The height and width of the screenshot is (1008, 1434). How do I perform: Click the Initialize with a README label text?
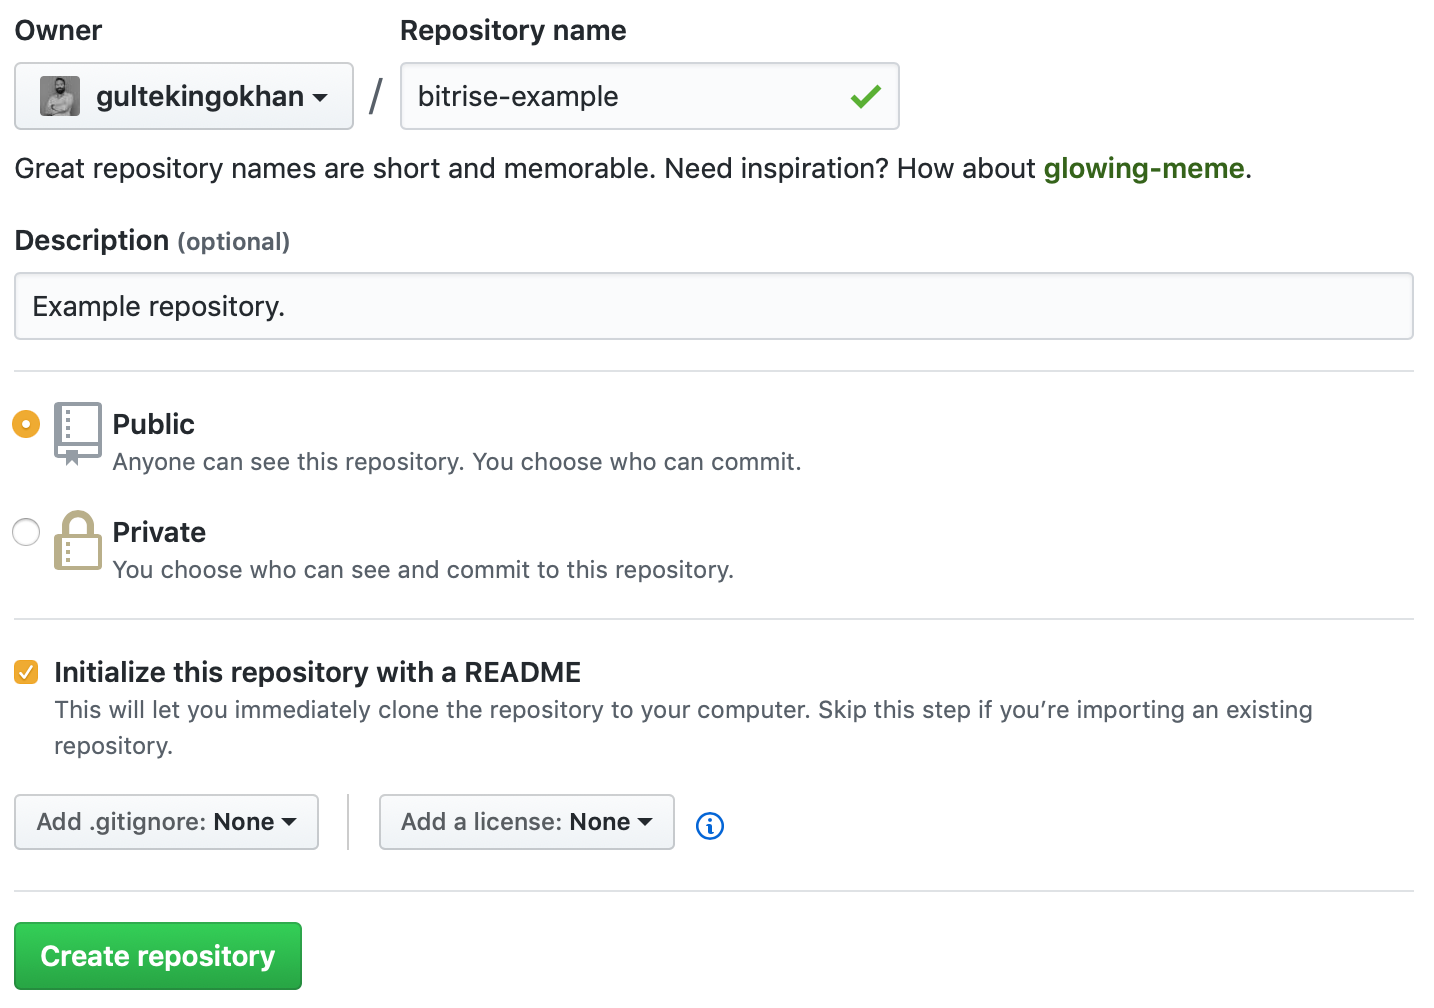[317, 672]
